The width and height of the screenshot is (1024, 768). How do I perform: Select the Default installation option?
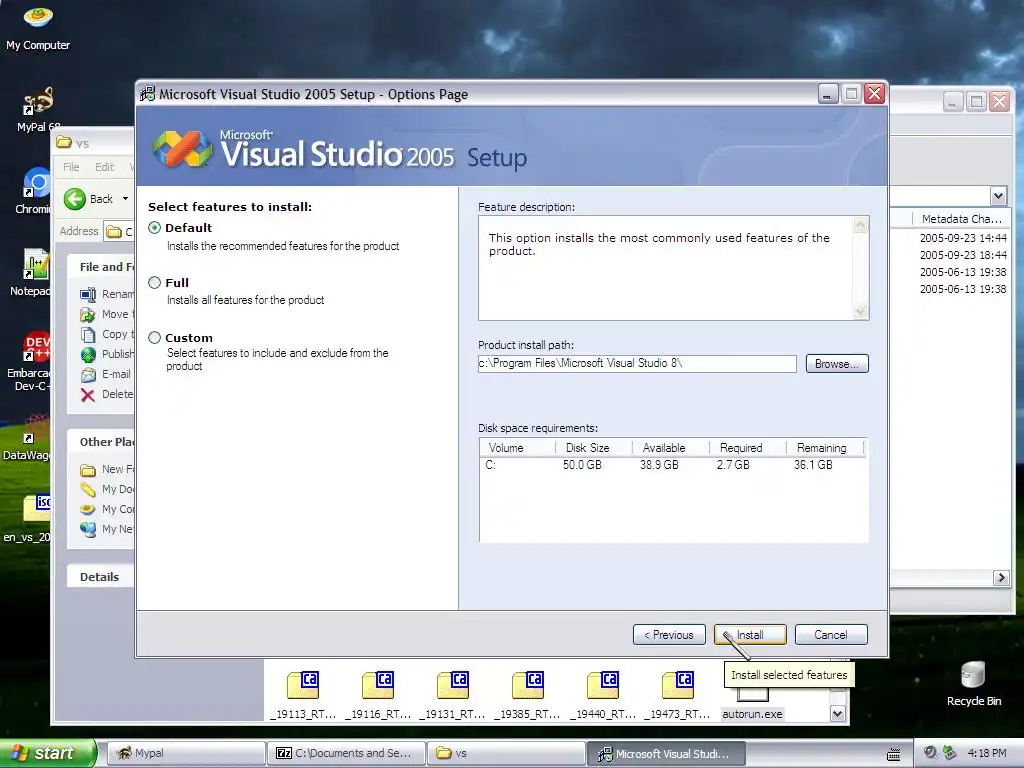point(155,228)
